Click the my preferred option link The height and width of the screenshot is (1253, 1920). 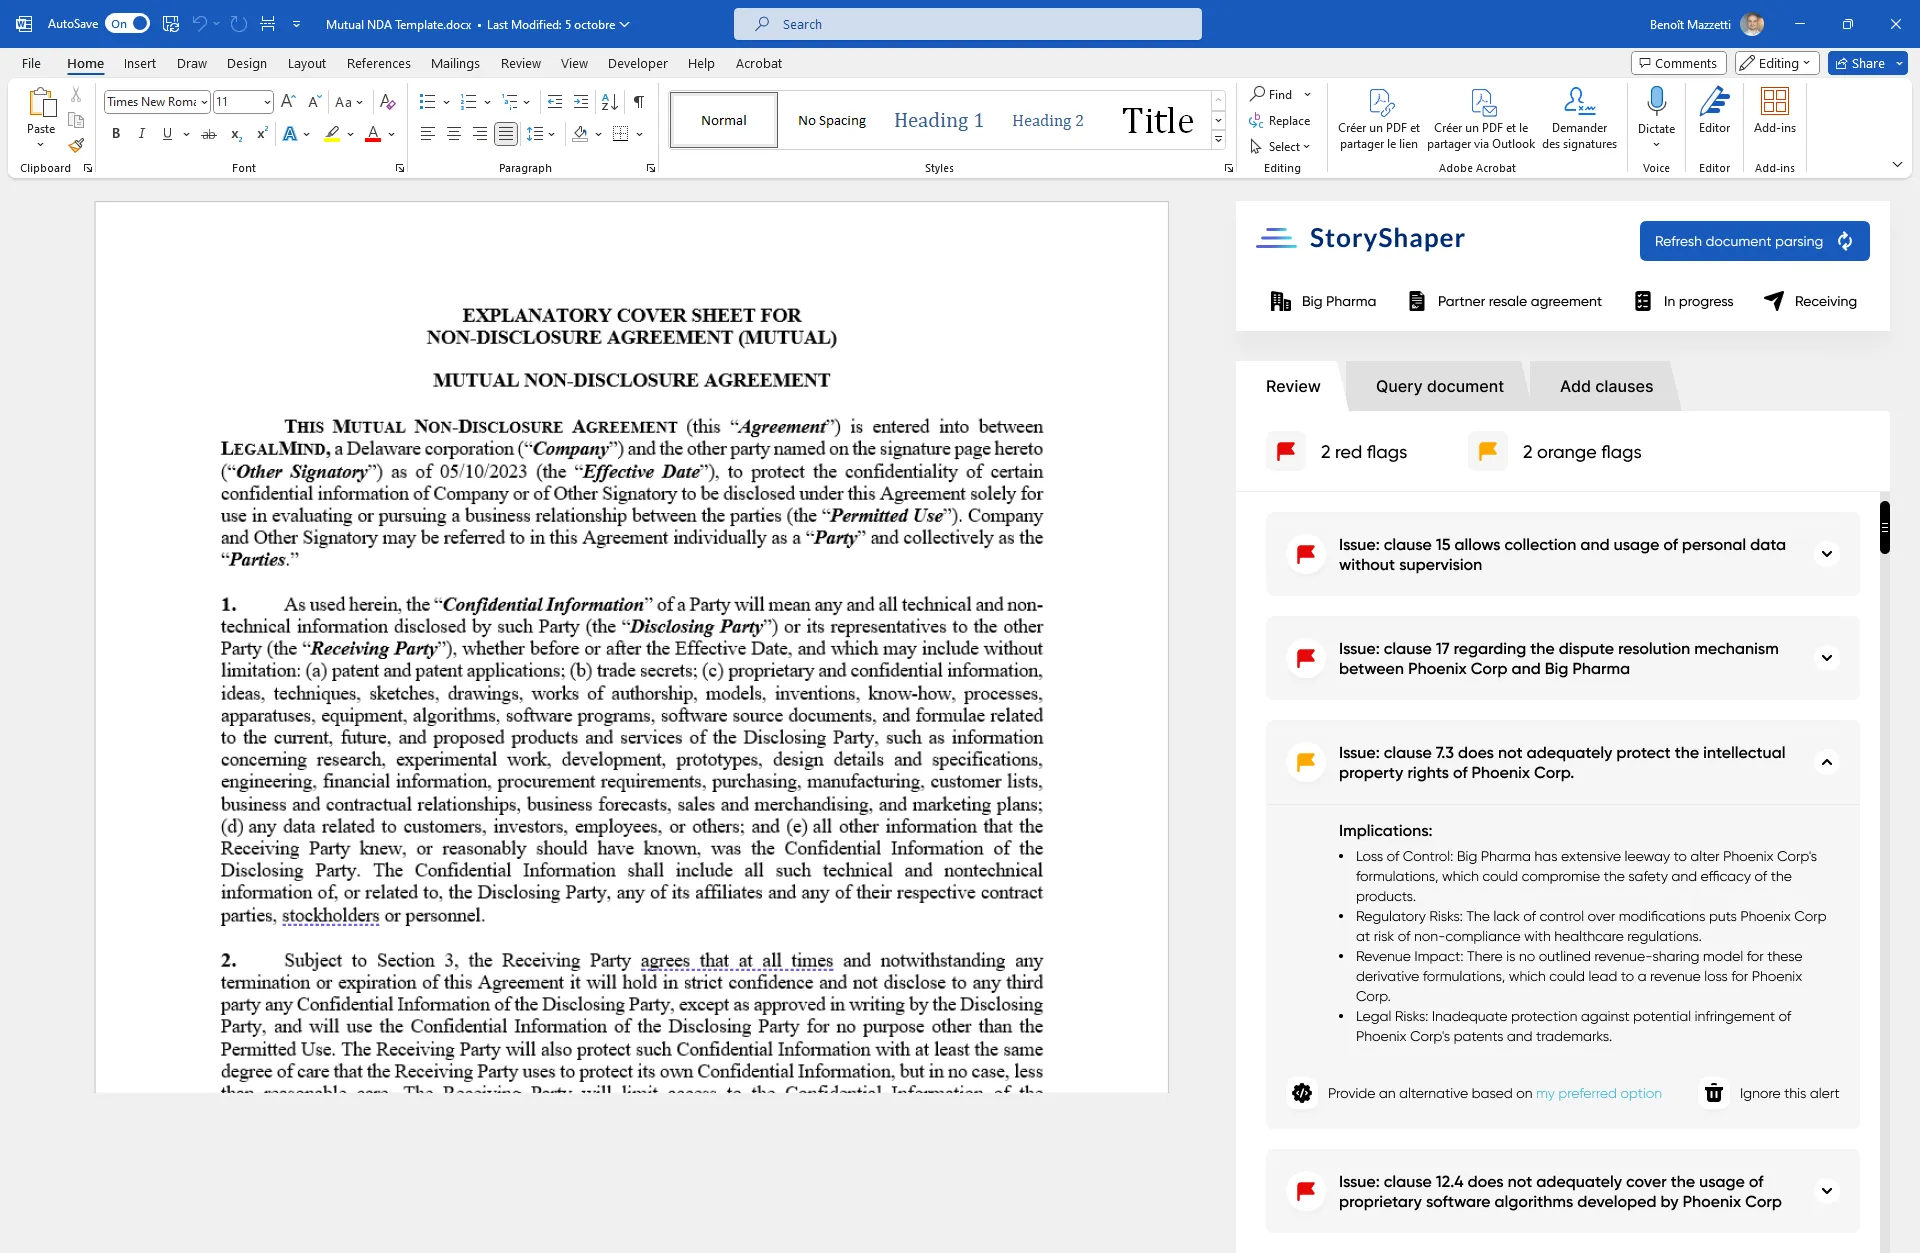[1598, 1093]
